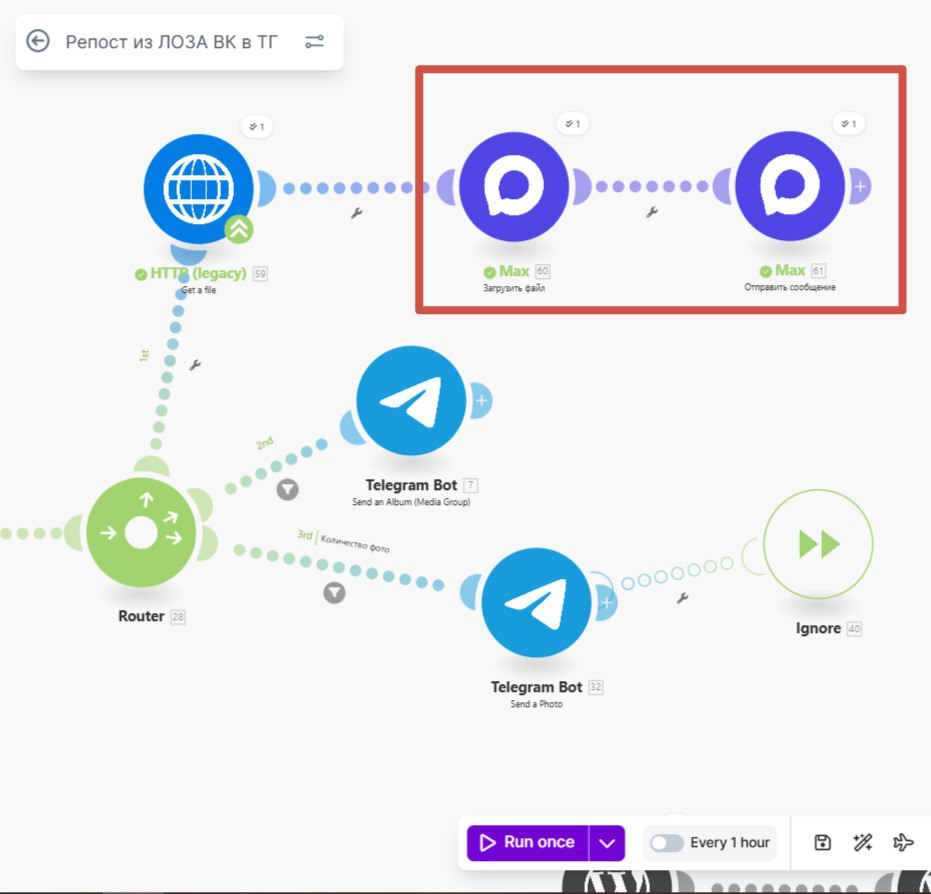Expand the Run once dropdown arrow
The image size is (931, 894).
[x=607, y=843]
